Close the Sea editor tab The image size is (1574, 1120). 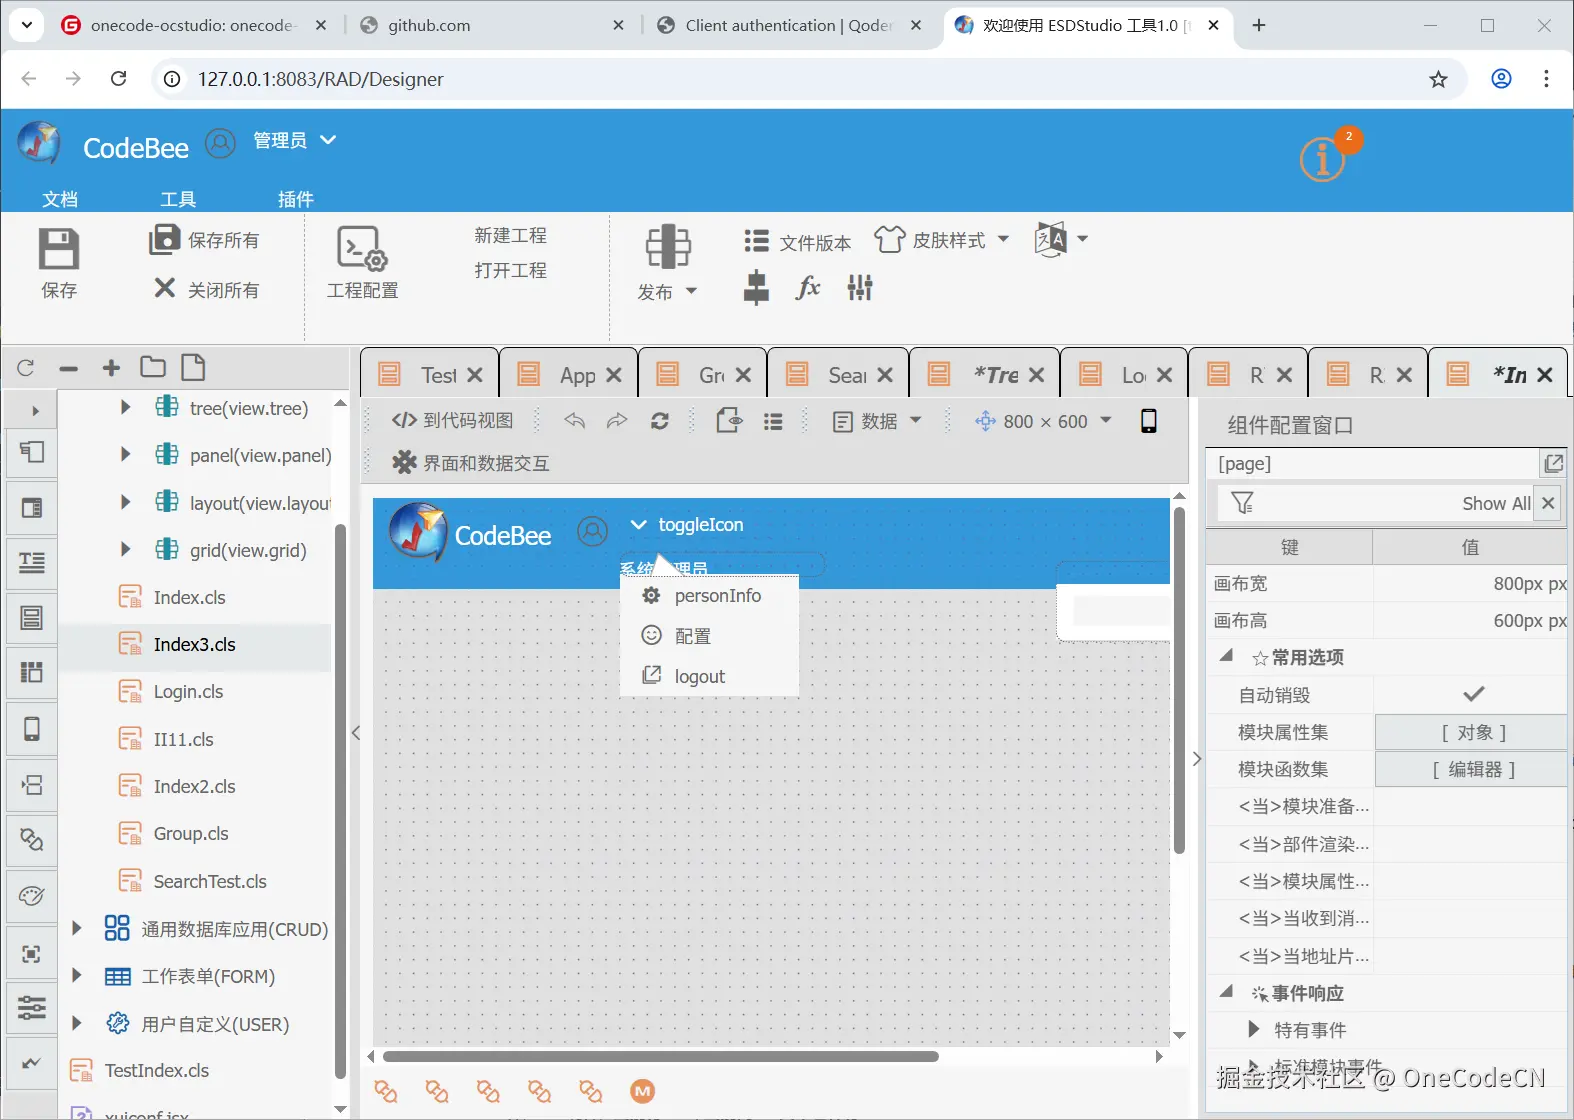pos(885,375)
